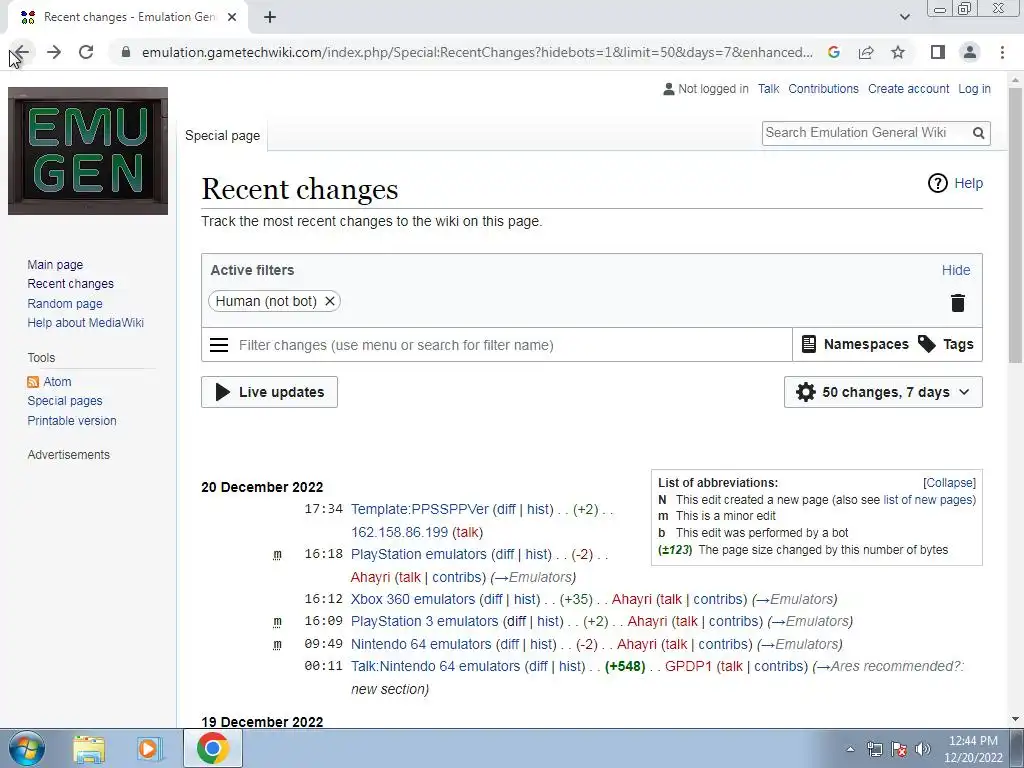Click the browser forward arrow
1024x768 pixels.
click(x=54, y=52)
